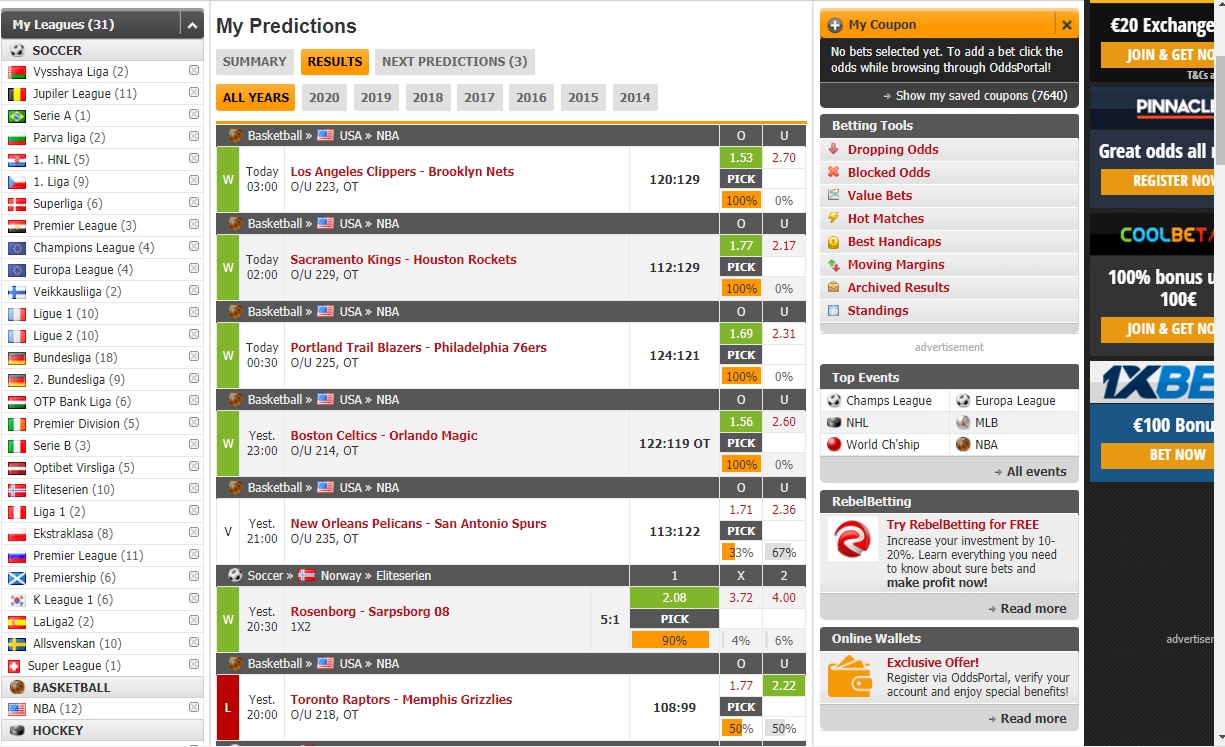The width and height of the screenshot is (1225, 747).
Task: Open Try RebelBetting for FREE link
Action: [963, 525]
